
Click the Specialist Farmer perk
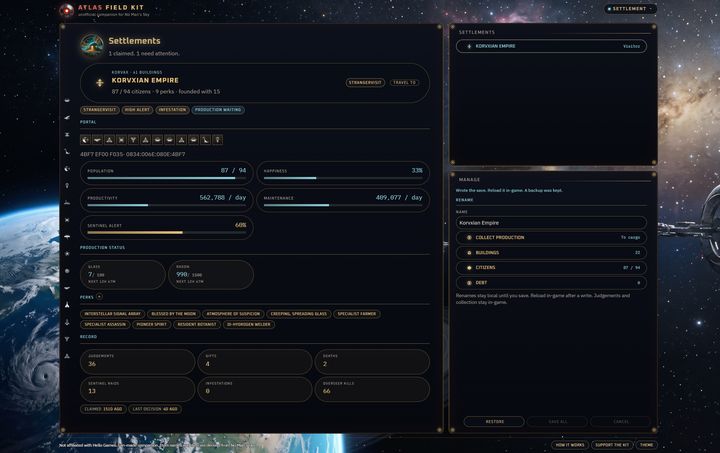pos(357,314)
